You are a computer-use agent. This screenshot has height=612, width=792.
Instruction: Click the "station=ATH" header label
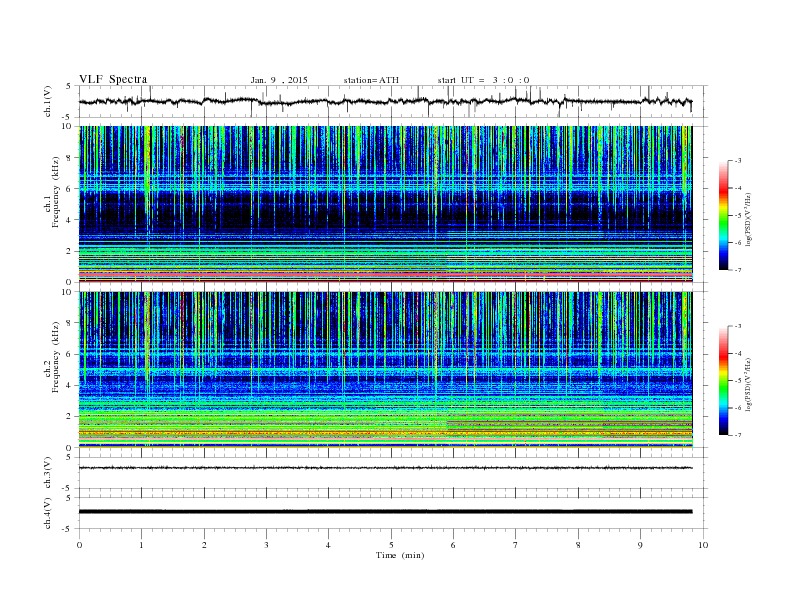click(371, 80)
